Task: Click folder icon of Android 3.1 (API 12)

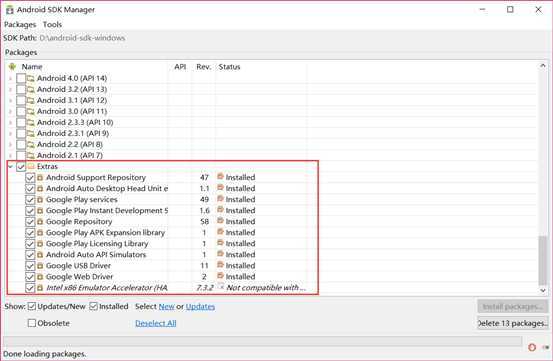Action: pyautogui.click(x=31, y=100)
